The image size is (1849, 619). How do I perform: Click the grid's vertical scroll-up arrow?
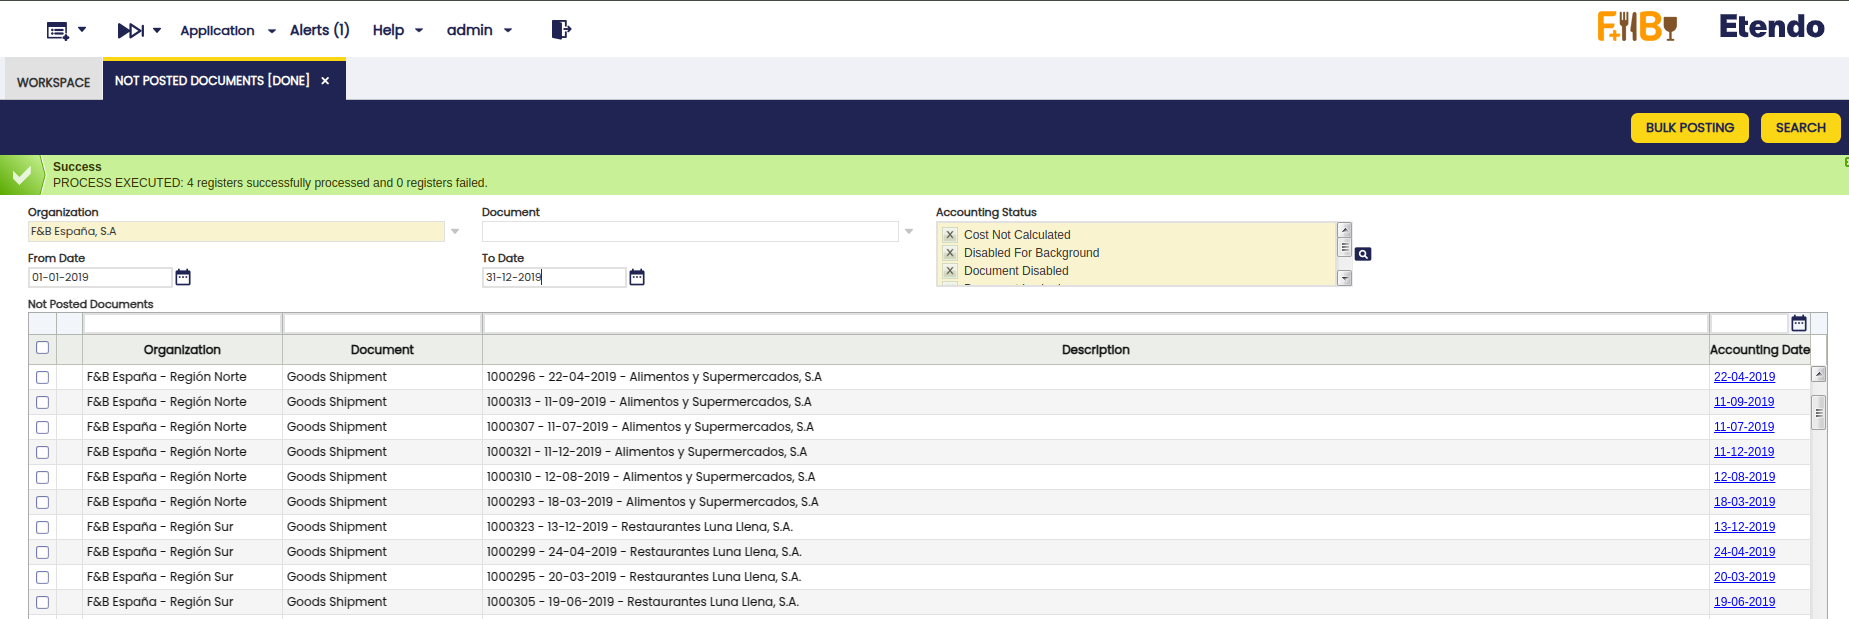click(x=1819, y=374)
